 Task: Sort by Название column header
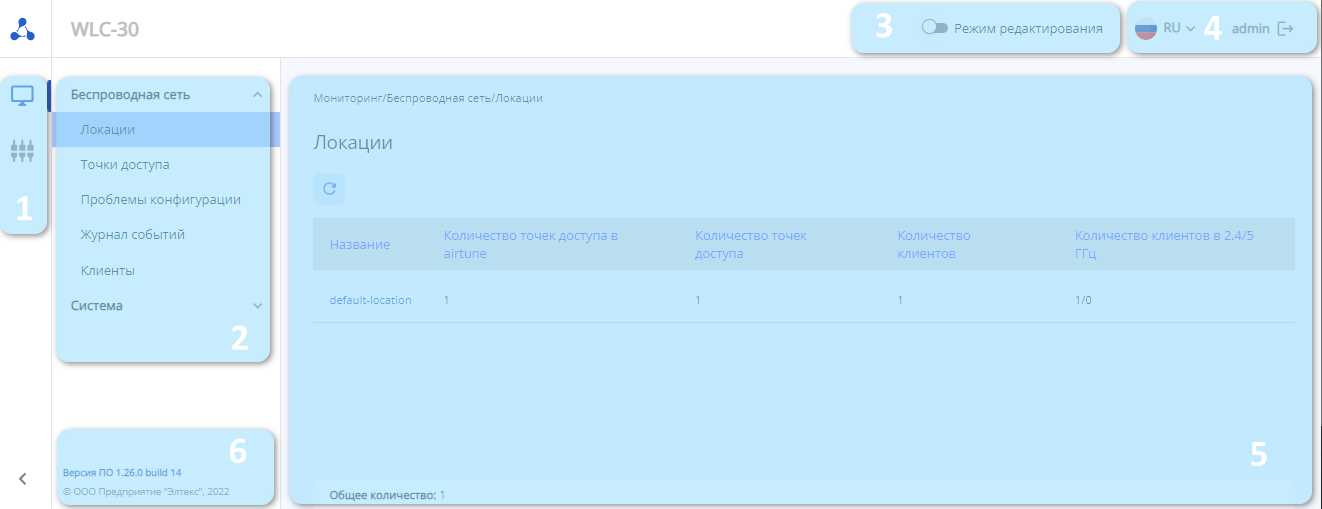360,245
